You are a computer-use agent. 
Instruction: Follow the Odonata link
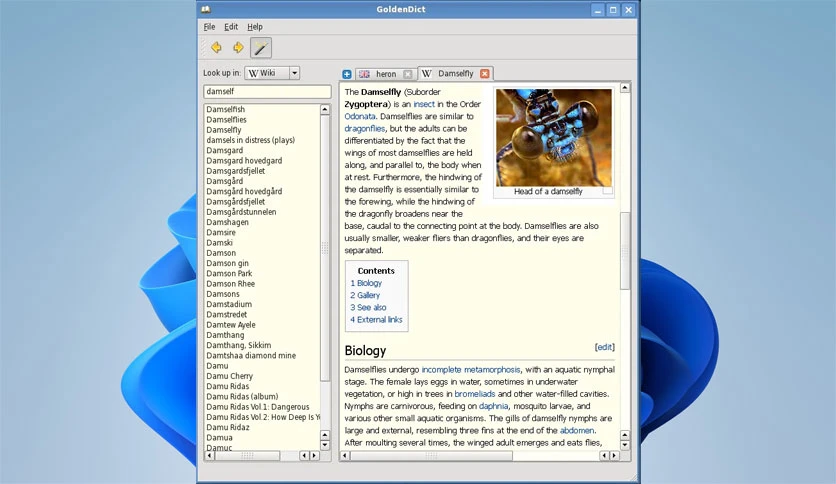click(360, 116)
